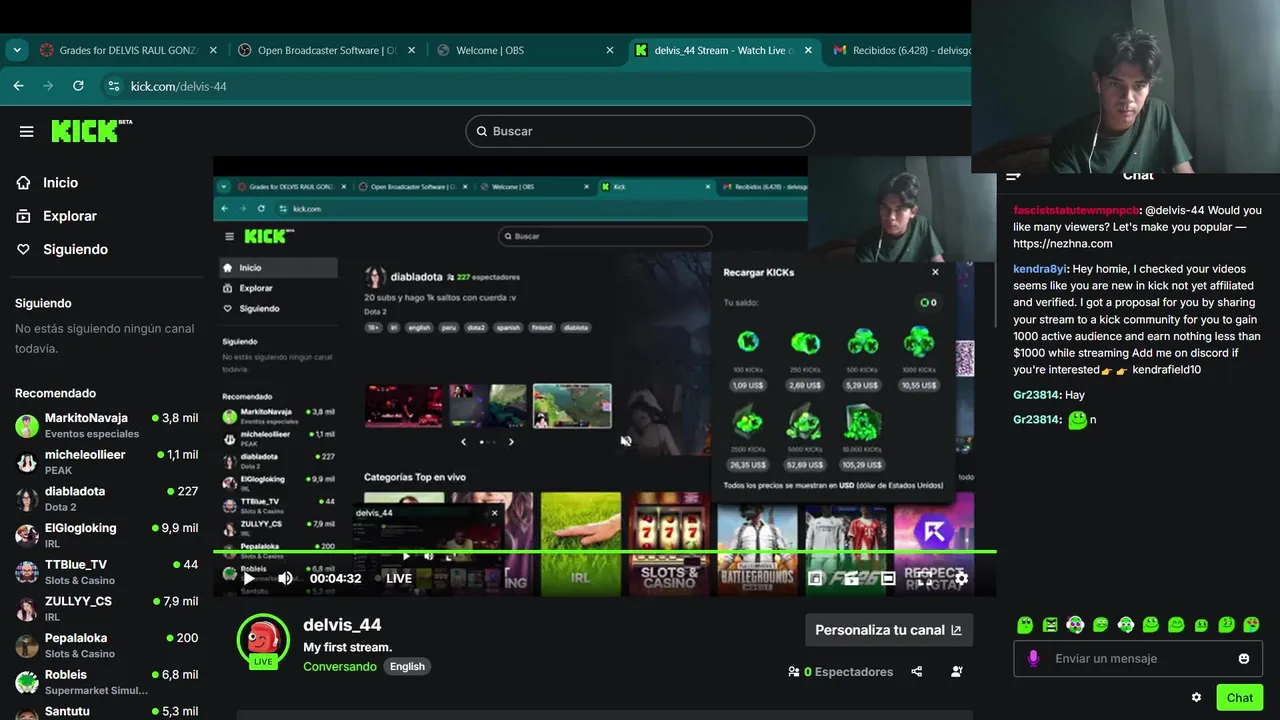The height and width of the screenshot is (720, 1280).
Task: Open the tab search dropdown arrow
Action: (17, 50)
